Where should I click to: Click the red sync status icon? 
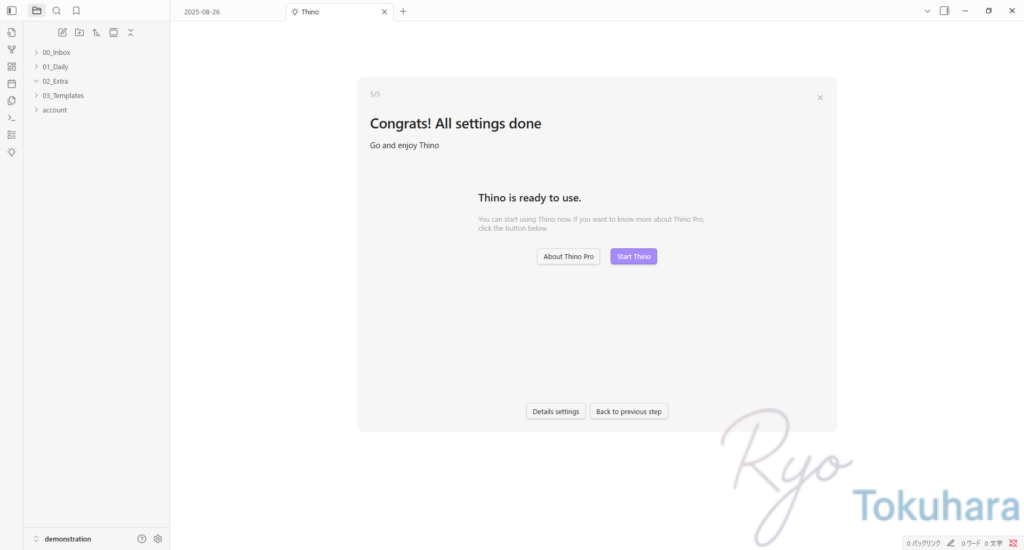(1013, 543)
